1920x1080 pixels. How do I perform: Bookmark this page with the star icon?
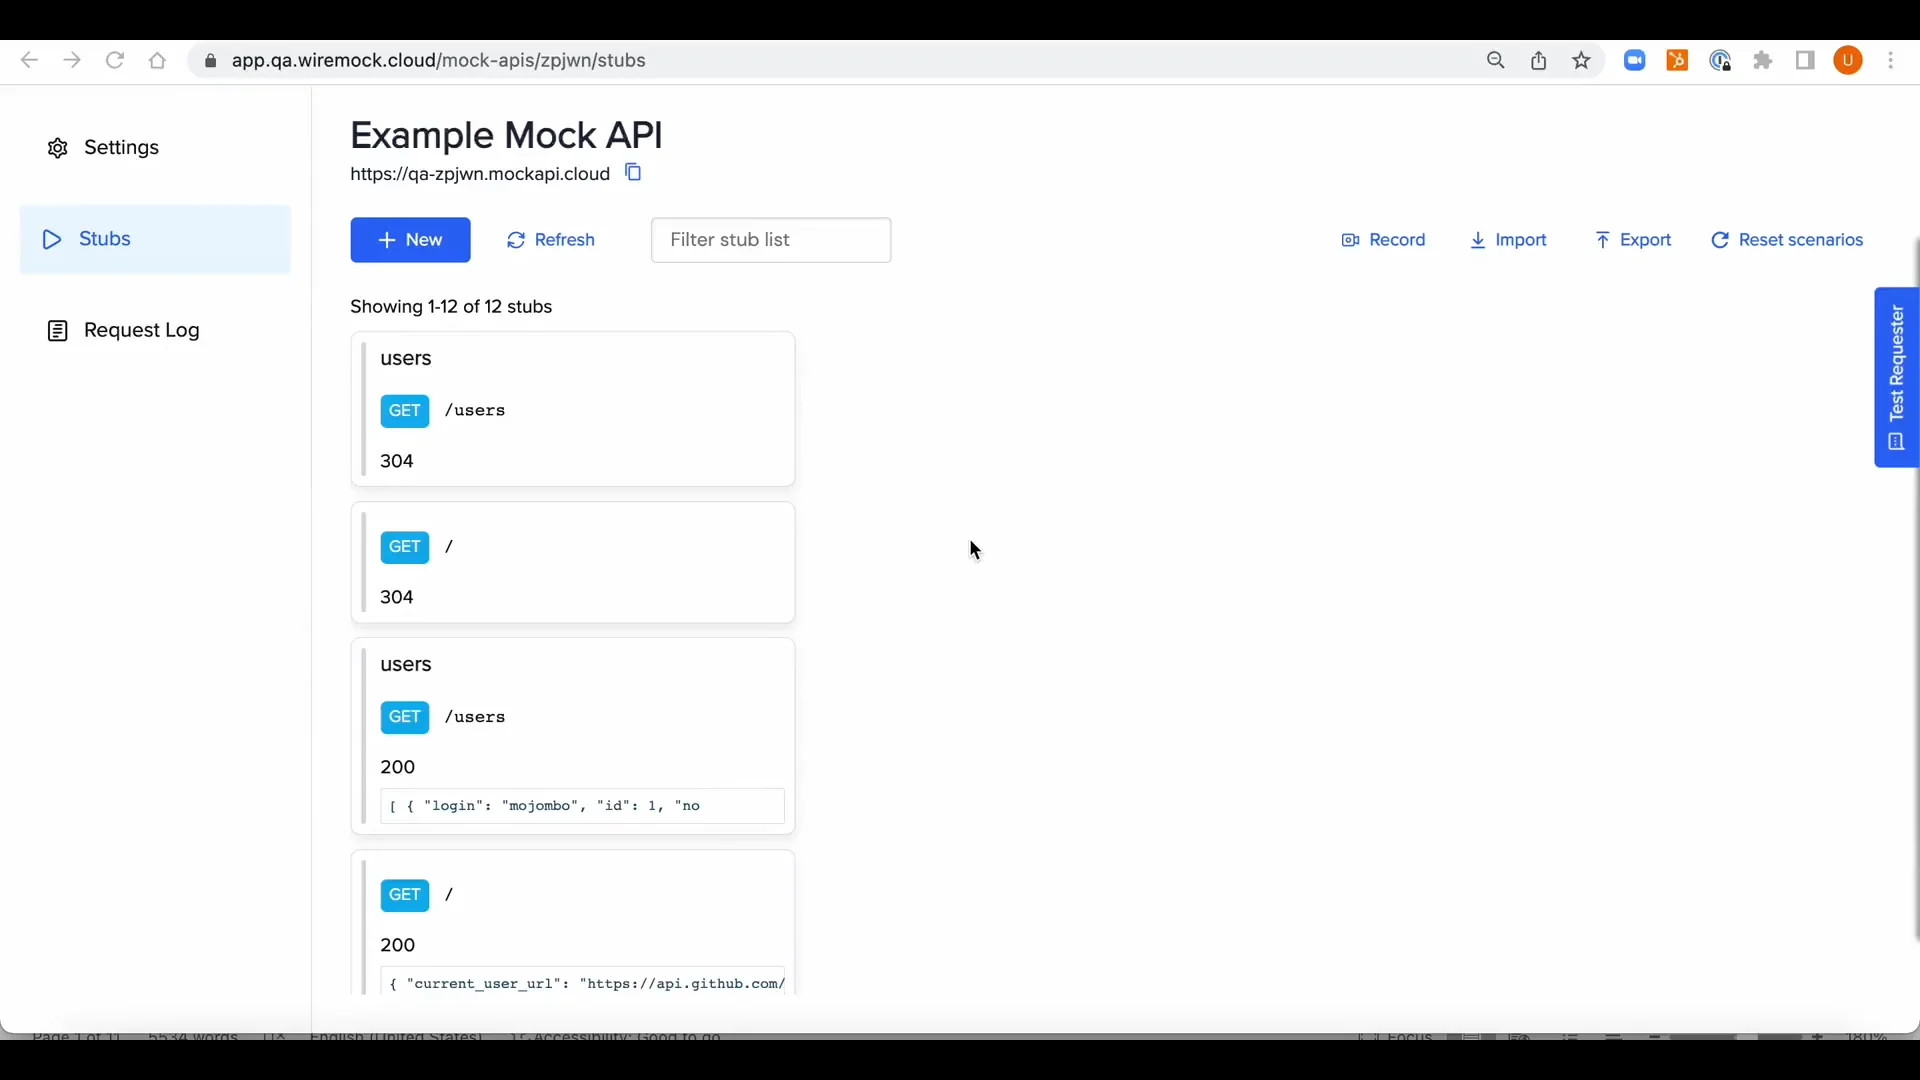point(1581,60)
